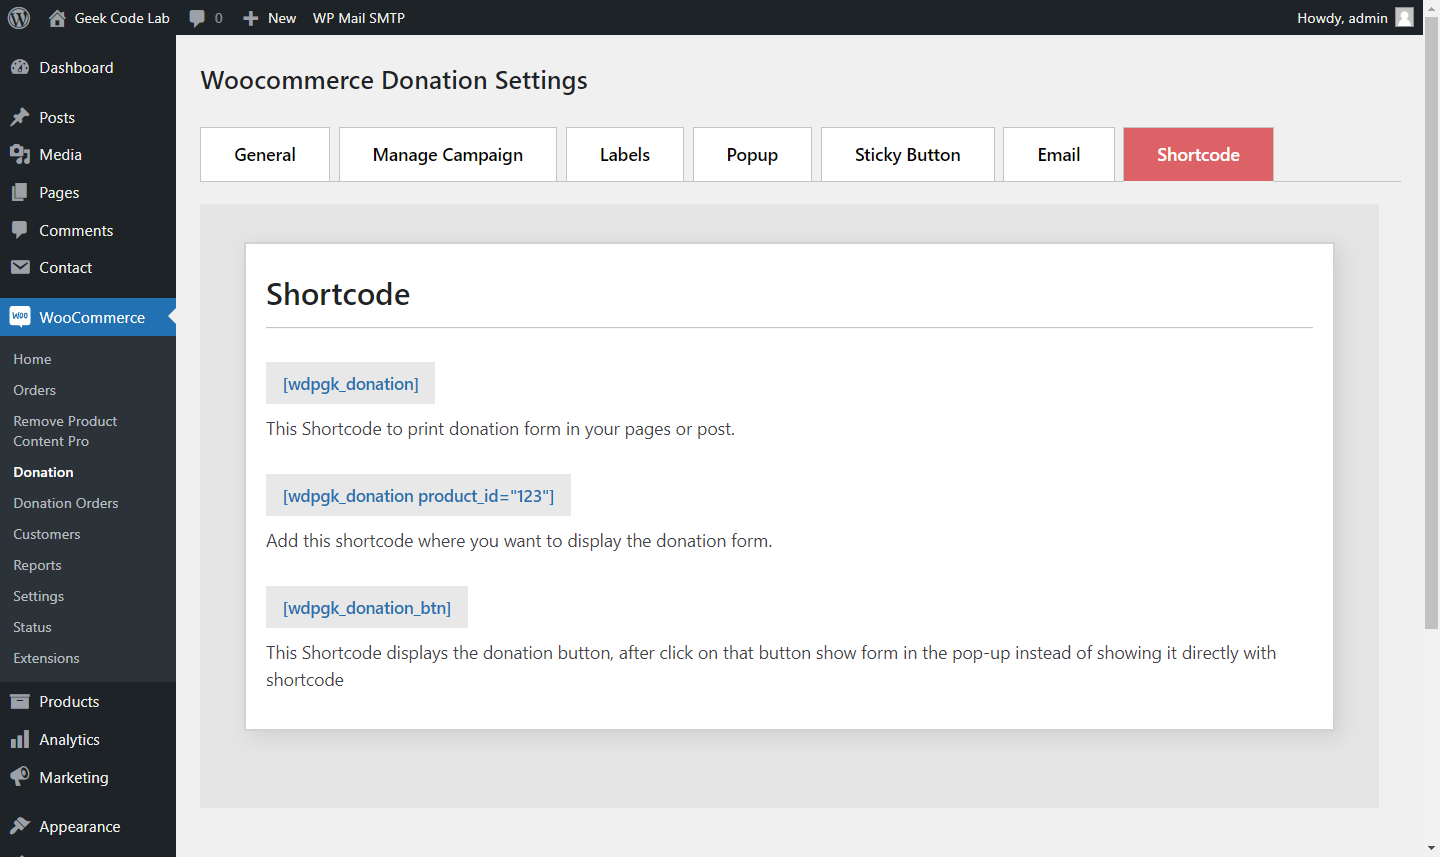
Task: Click the site home icon
Action: (x=57, y=18)
